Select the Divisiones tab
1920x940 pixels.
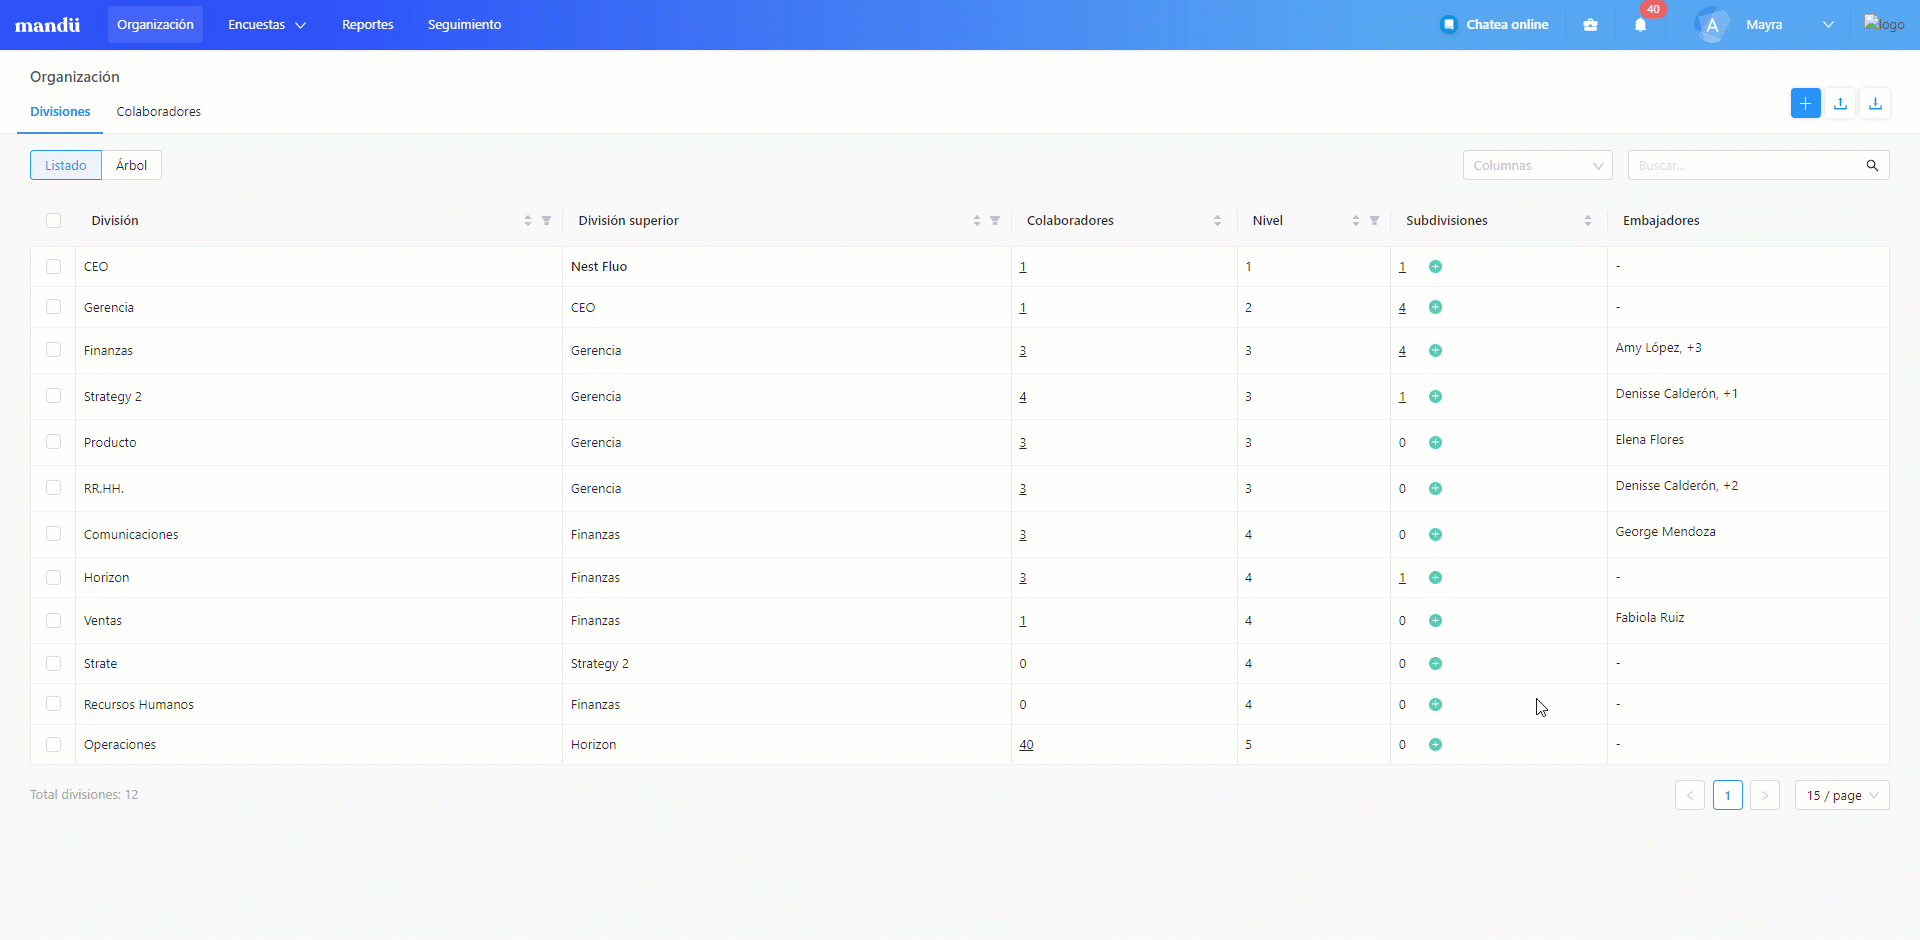pyautogui.click(x=60, y=112)
